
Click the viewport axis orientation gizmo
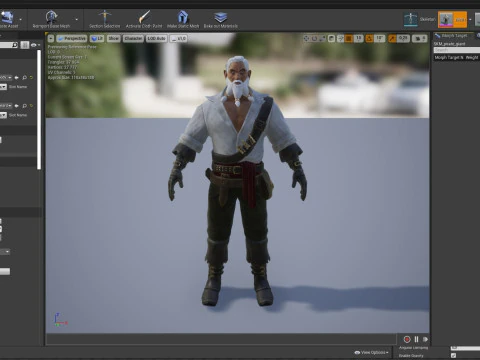coord(60,319)
